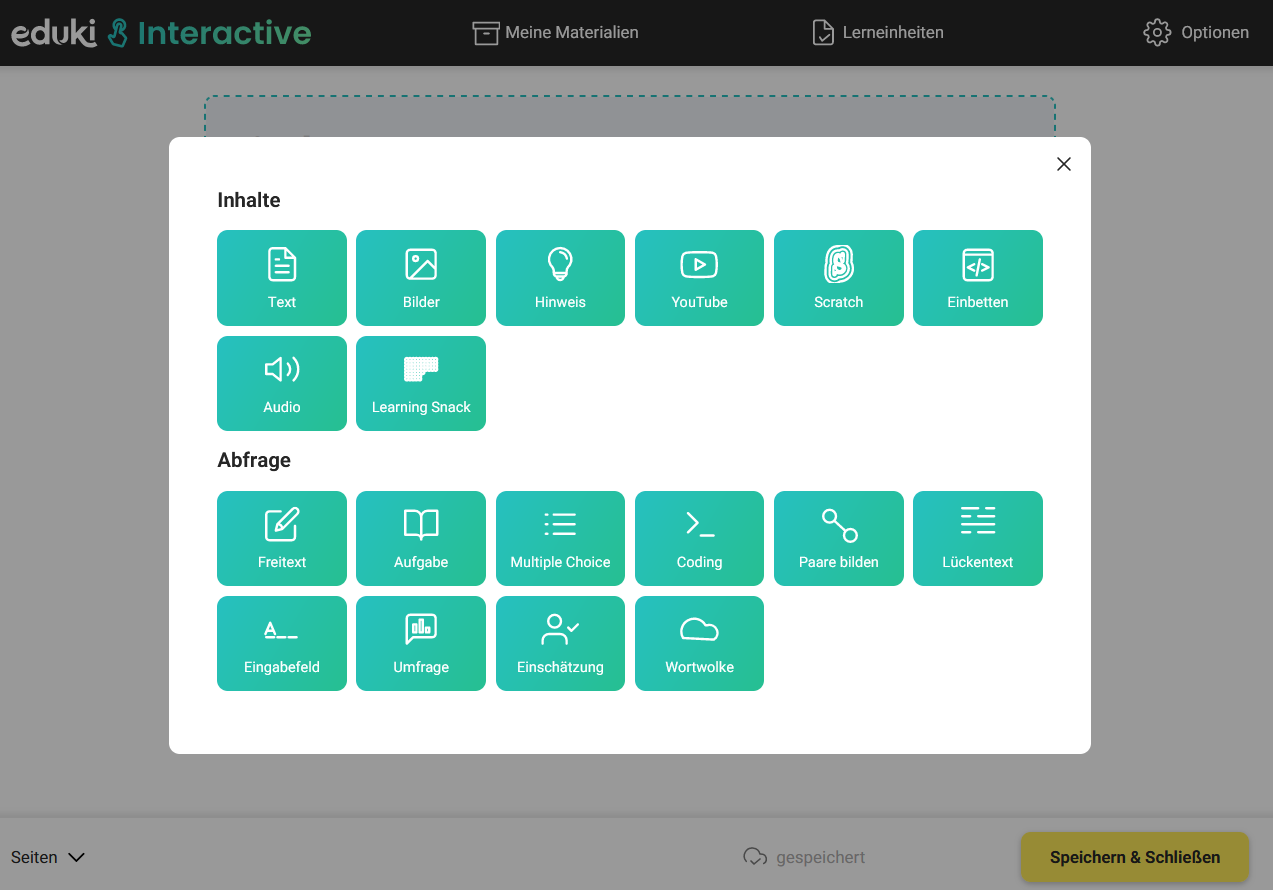Switch to Lerneinheiten
This screenshot has height=890, width=1273.
[877, 32]
